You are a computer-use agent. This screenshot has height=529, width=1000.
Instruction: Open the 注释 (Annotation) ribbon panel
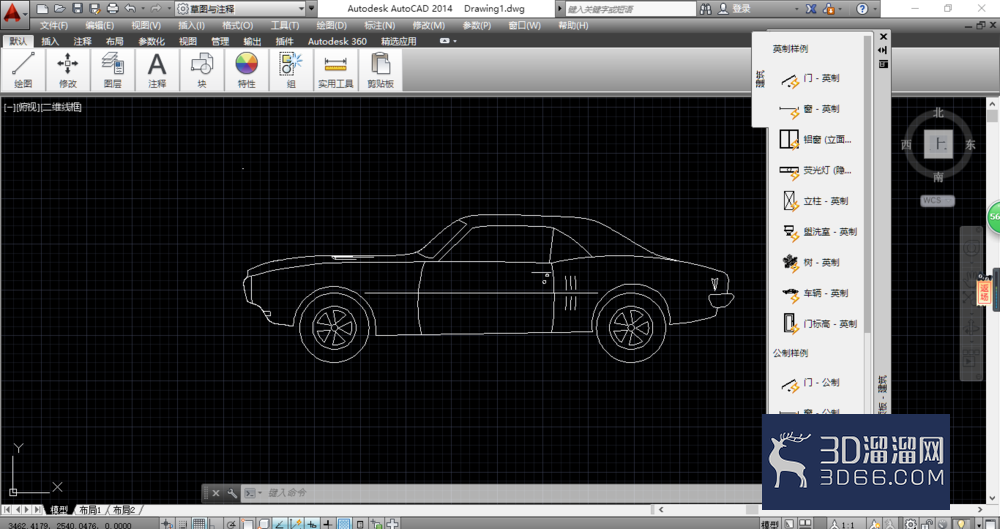(x=157, y=70)
